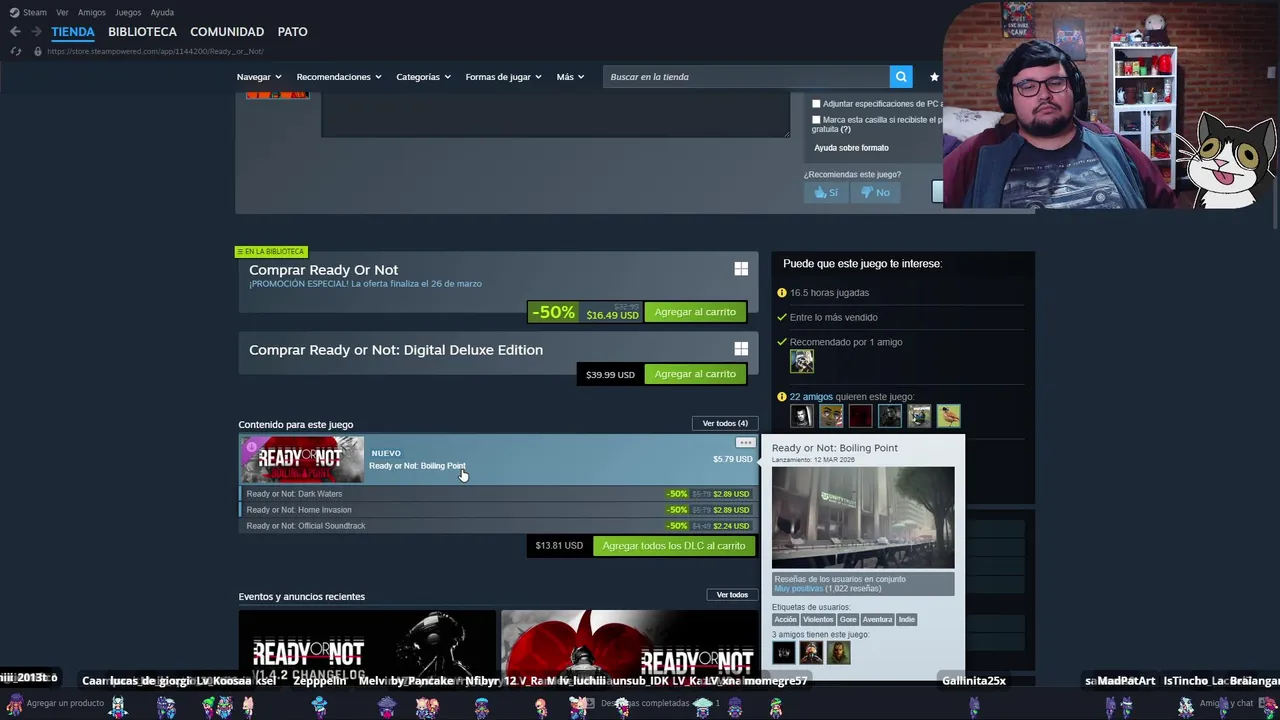Open the red wishlisting friend's avatar
This screenshot has height=720, width=1280.
point(860,415)
